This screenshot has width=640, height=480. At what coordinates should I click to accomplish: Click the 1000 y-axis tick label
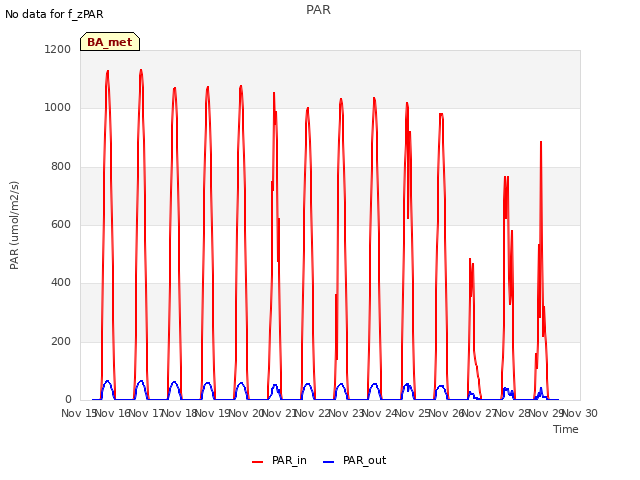(x=58, y=107)
